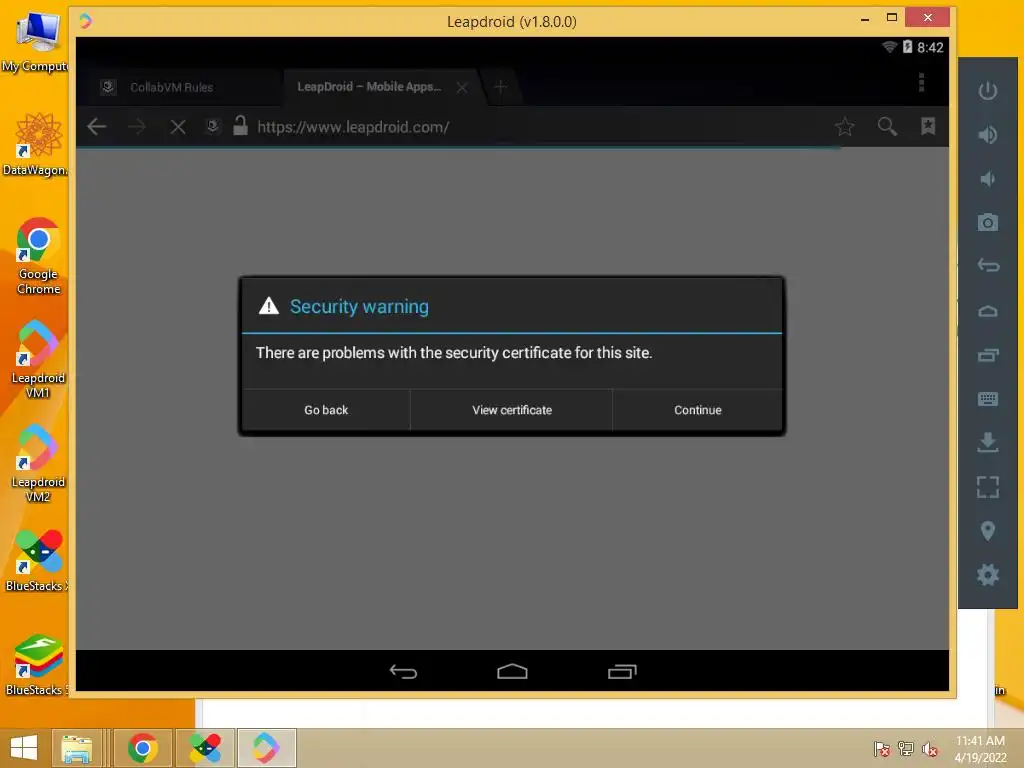Viewport: 1024px width, 768px height.
Task: Toggle fullscreen with the sidebar expand icon
Action: pyautogui.click(x=987, y=487)
